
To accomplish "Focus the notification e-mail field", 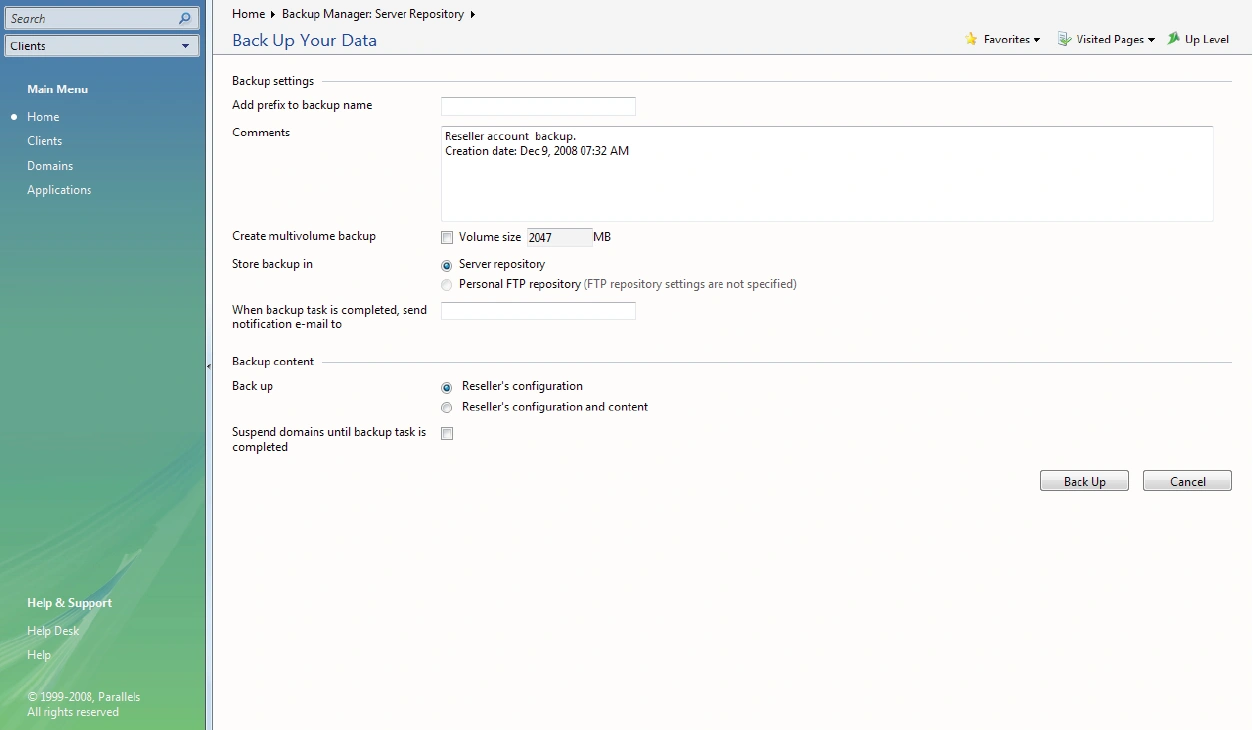I will (x=538, y=311).
